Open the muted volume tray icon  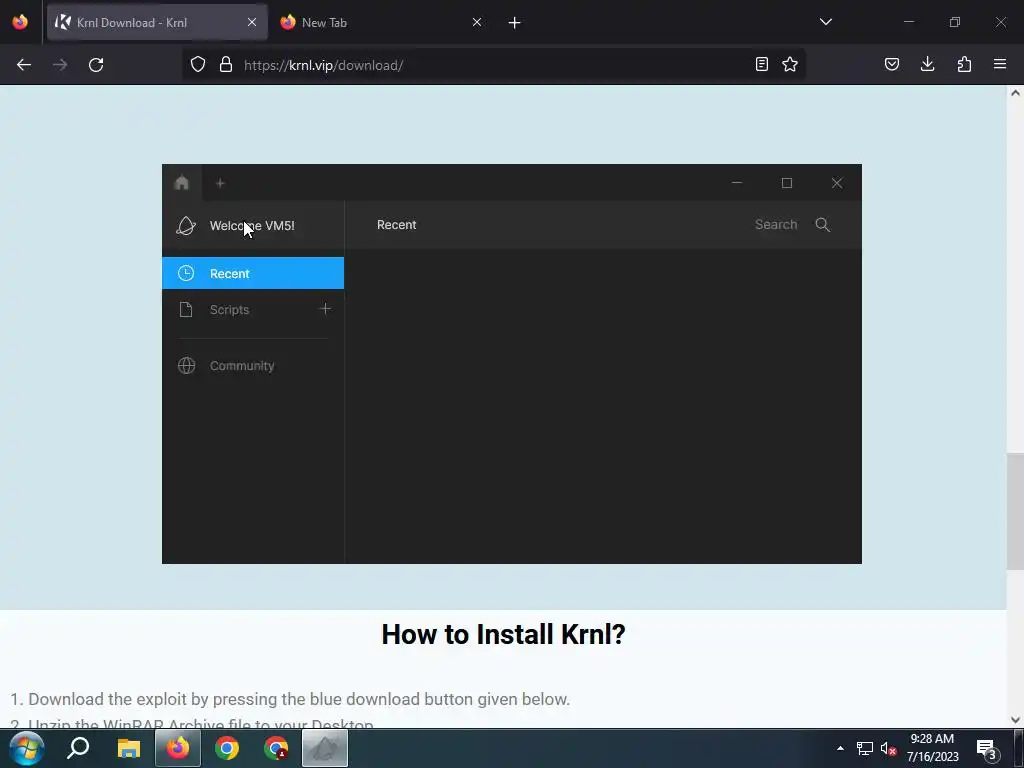point(888,748)
